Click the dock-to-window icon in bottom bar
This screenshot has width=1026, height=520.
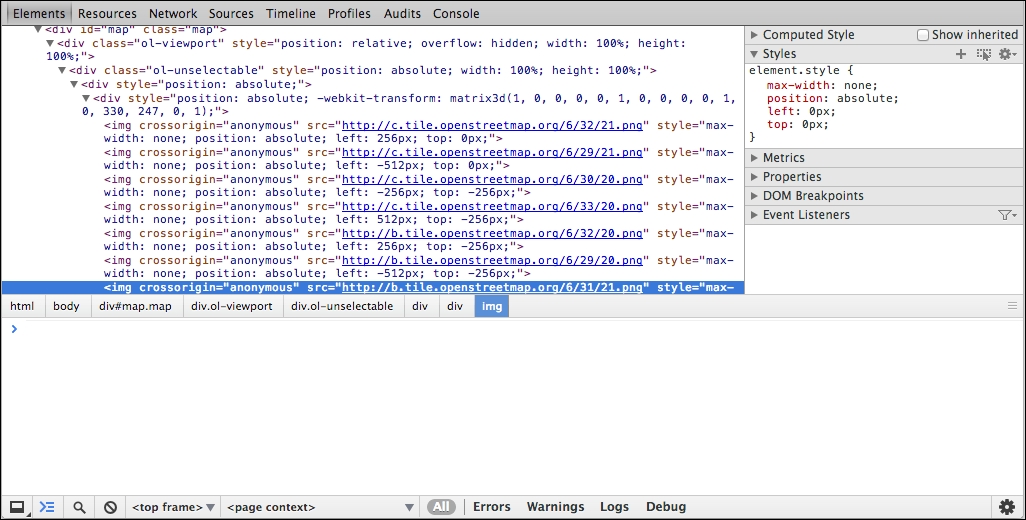(x=18, y=507)
